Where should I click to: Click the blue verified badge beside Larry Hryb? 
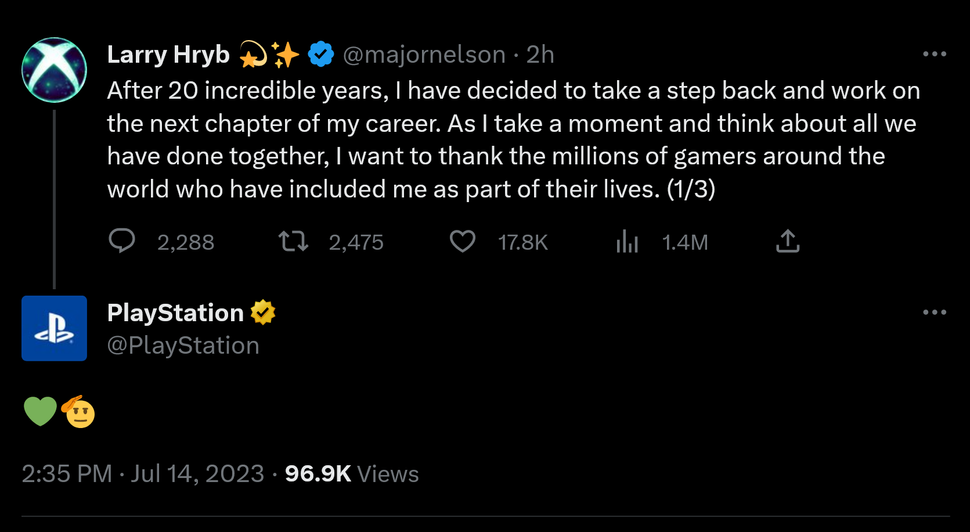coord(321,54)
